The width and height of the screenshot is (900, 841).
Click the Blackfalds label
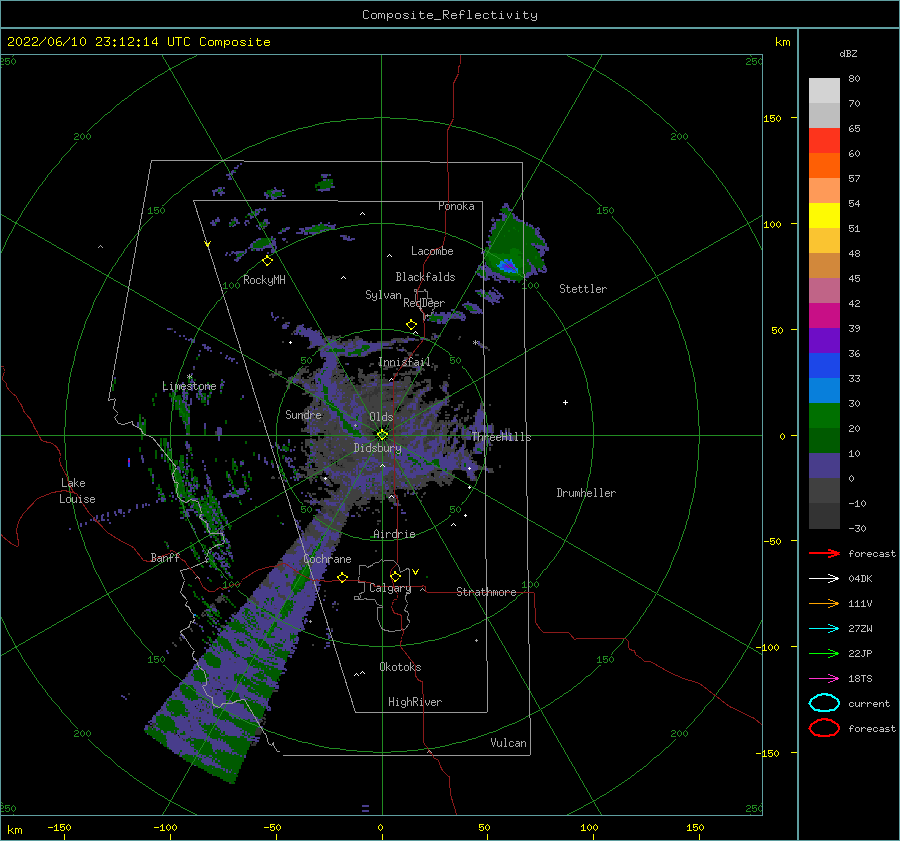tap(425, 277)
